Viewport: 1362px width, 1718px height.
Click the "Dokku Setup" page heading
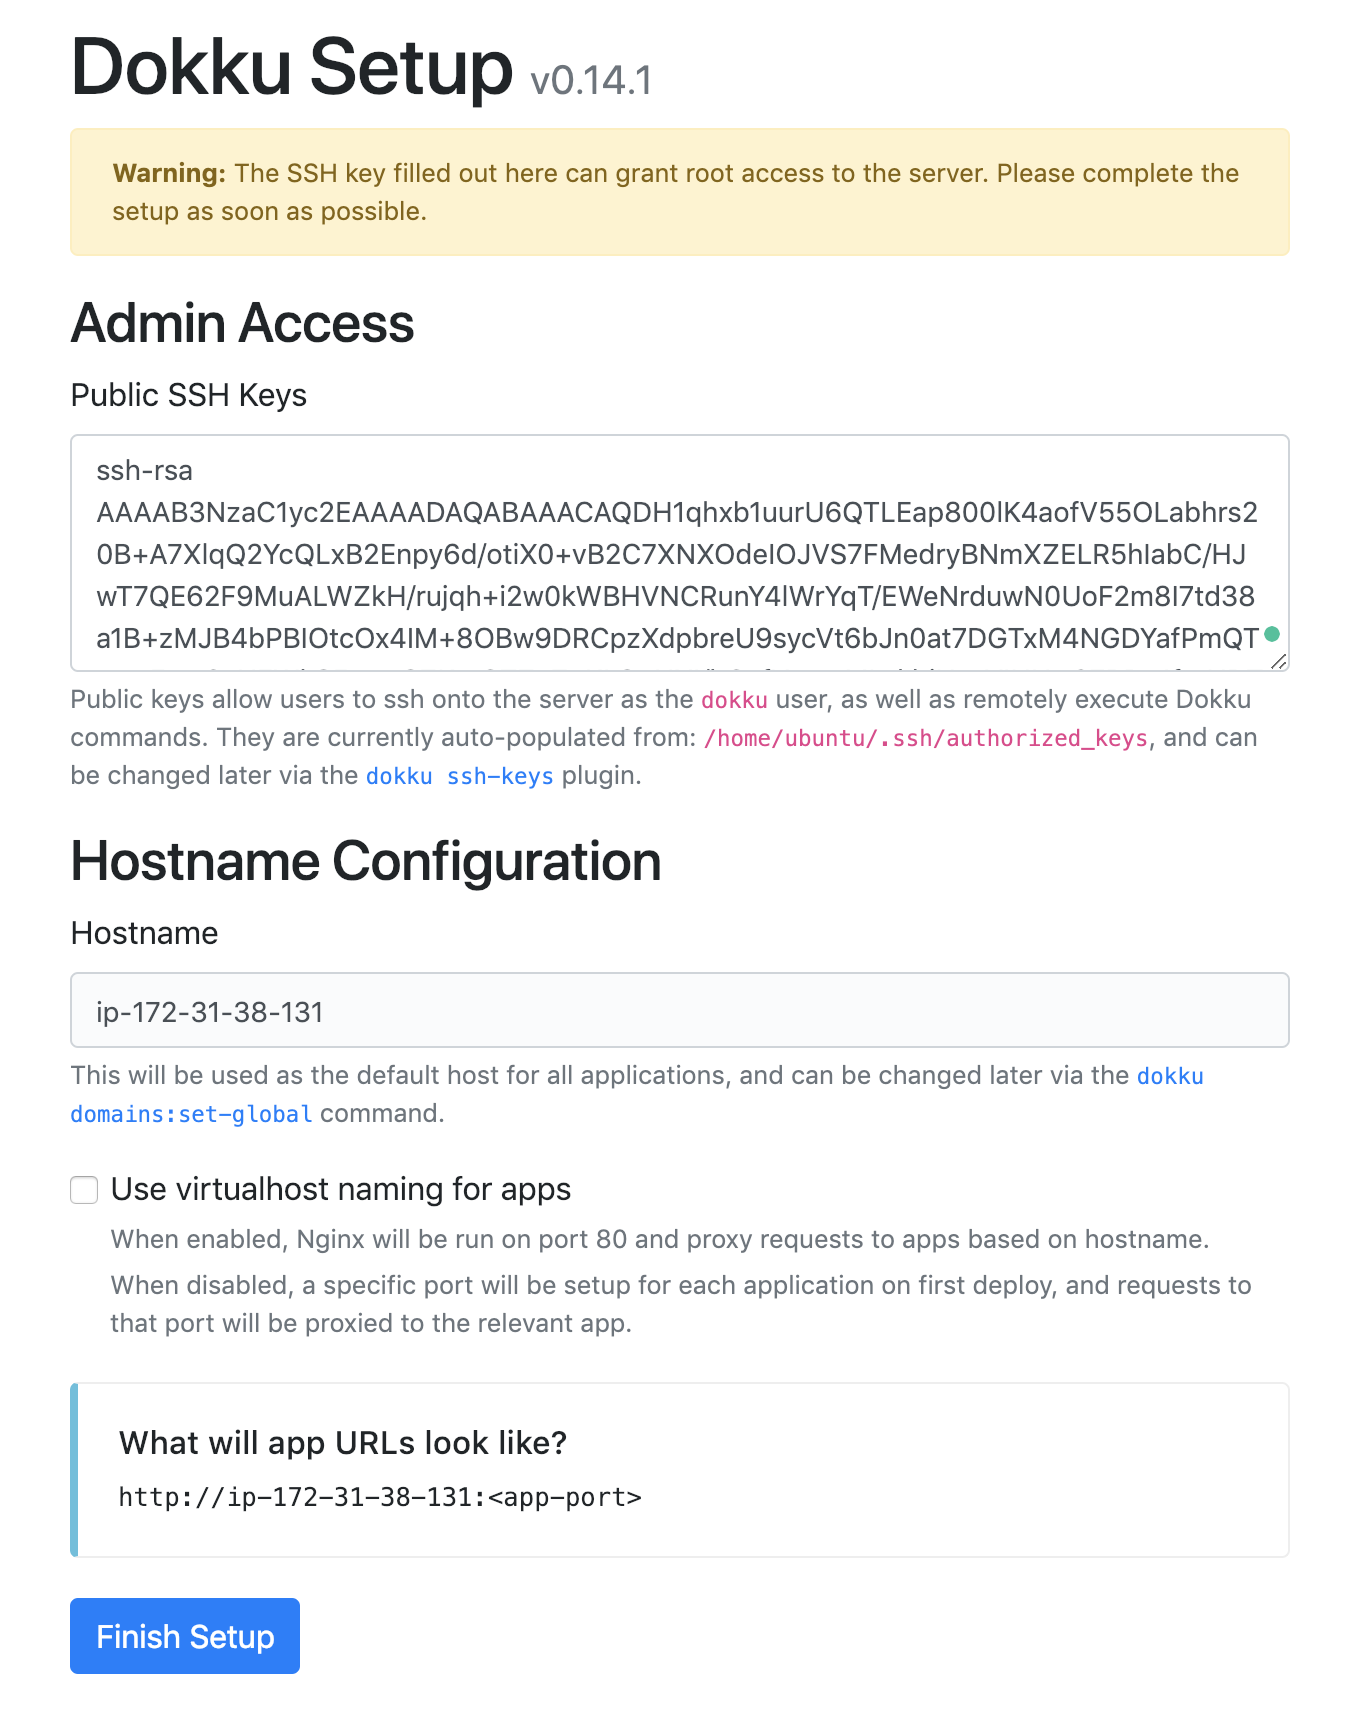point(291,68)
